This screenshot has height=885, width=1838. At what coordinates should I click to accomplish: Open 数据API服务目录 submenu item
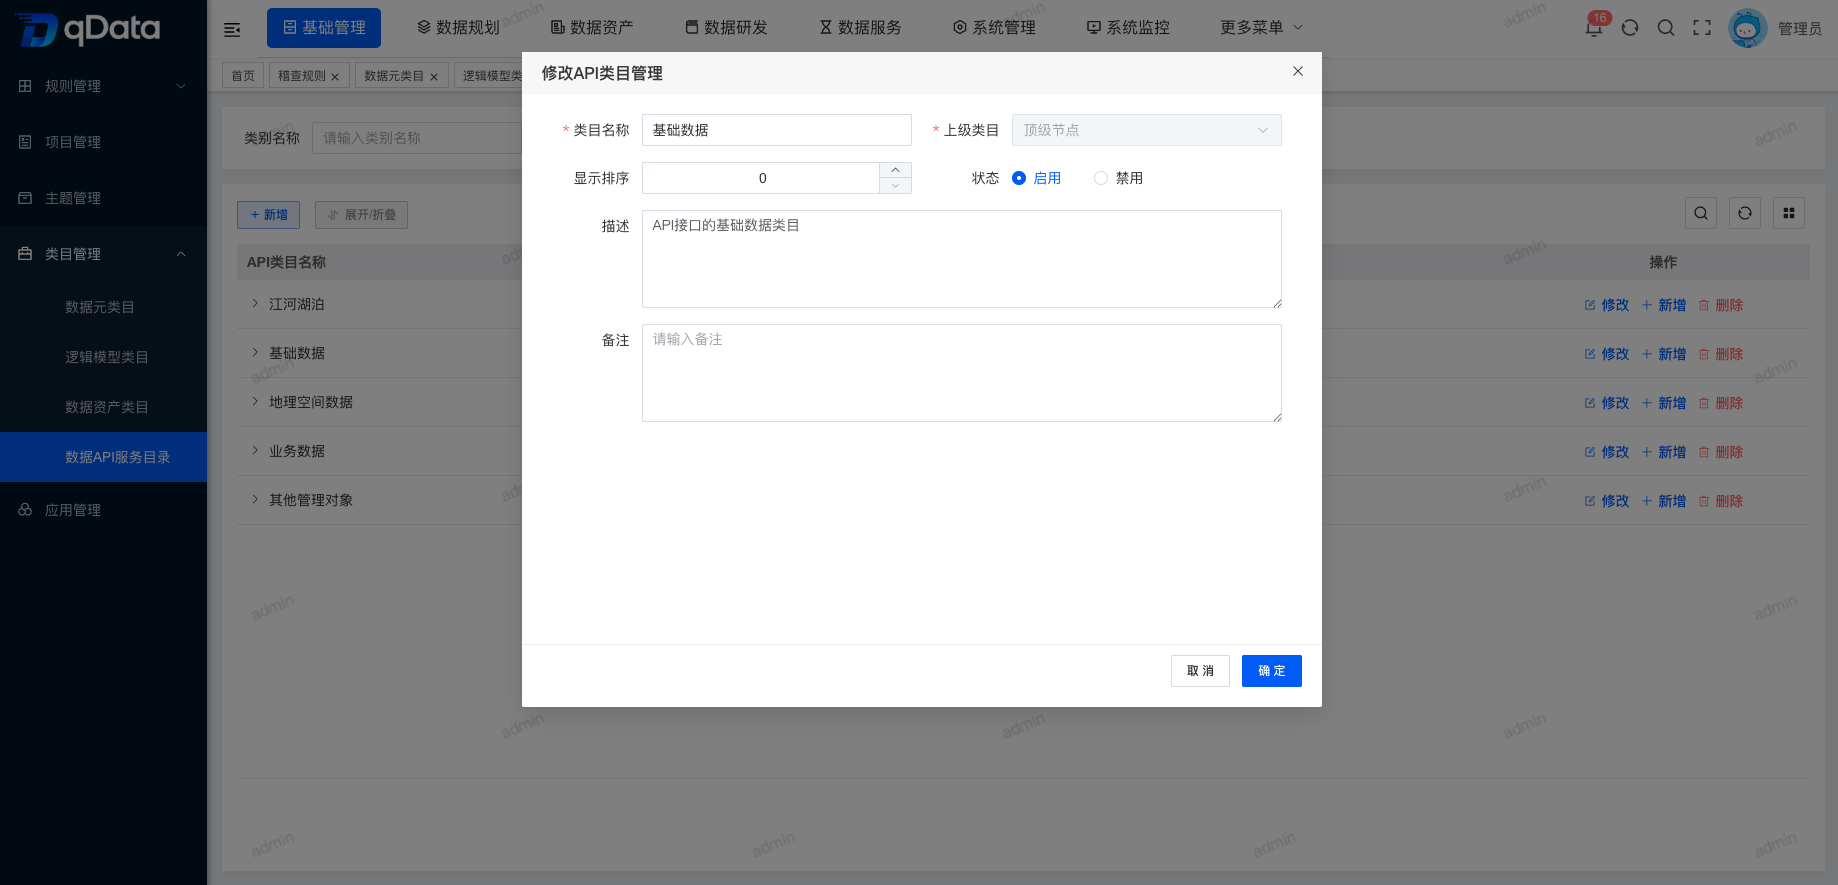coord(103,457)
